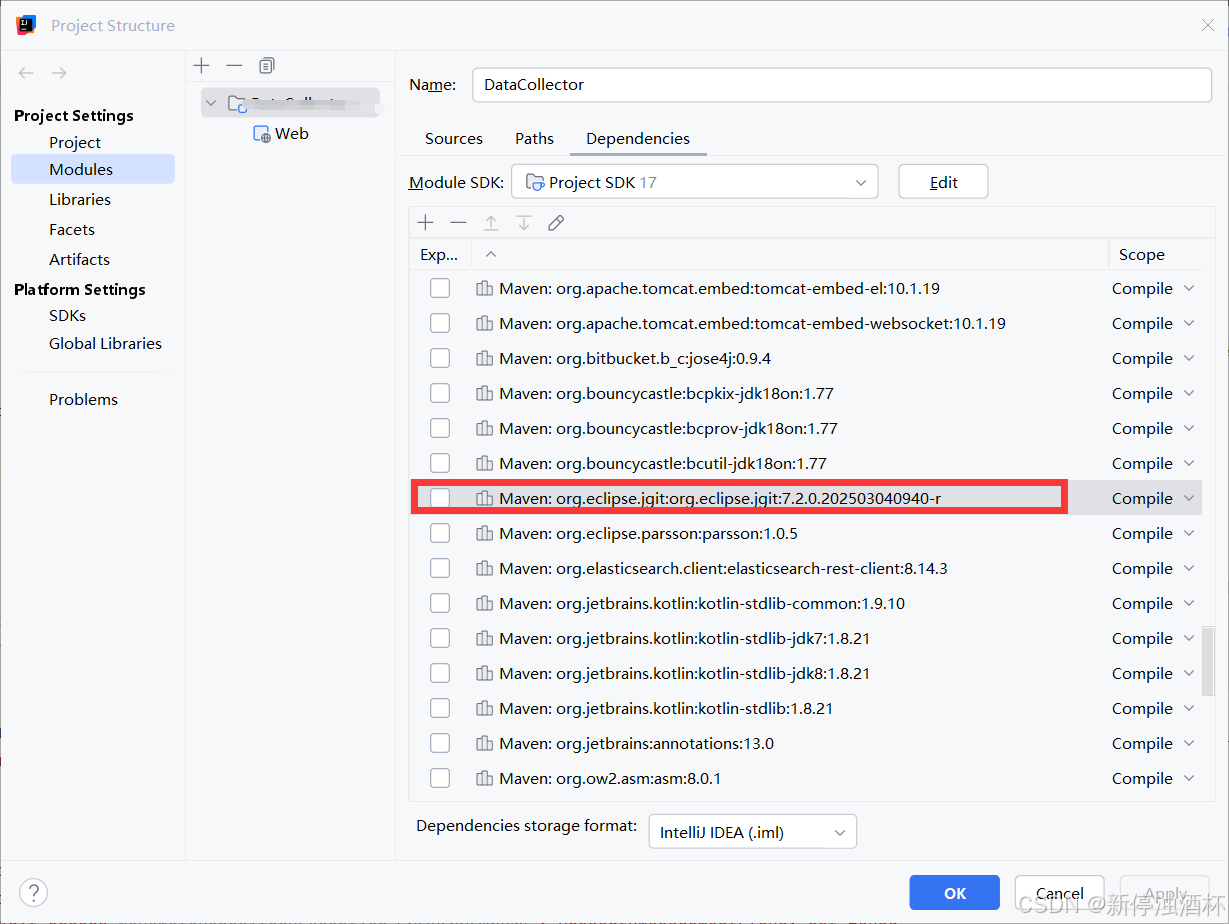Open help with question mark icon
The image size is (1229, 924).
tap(33, 893)
